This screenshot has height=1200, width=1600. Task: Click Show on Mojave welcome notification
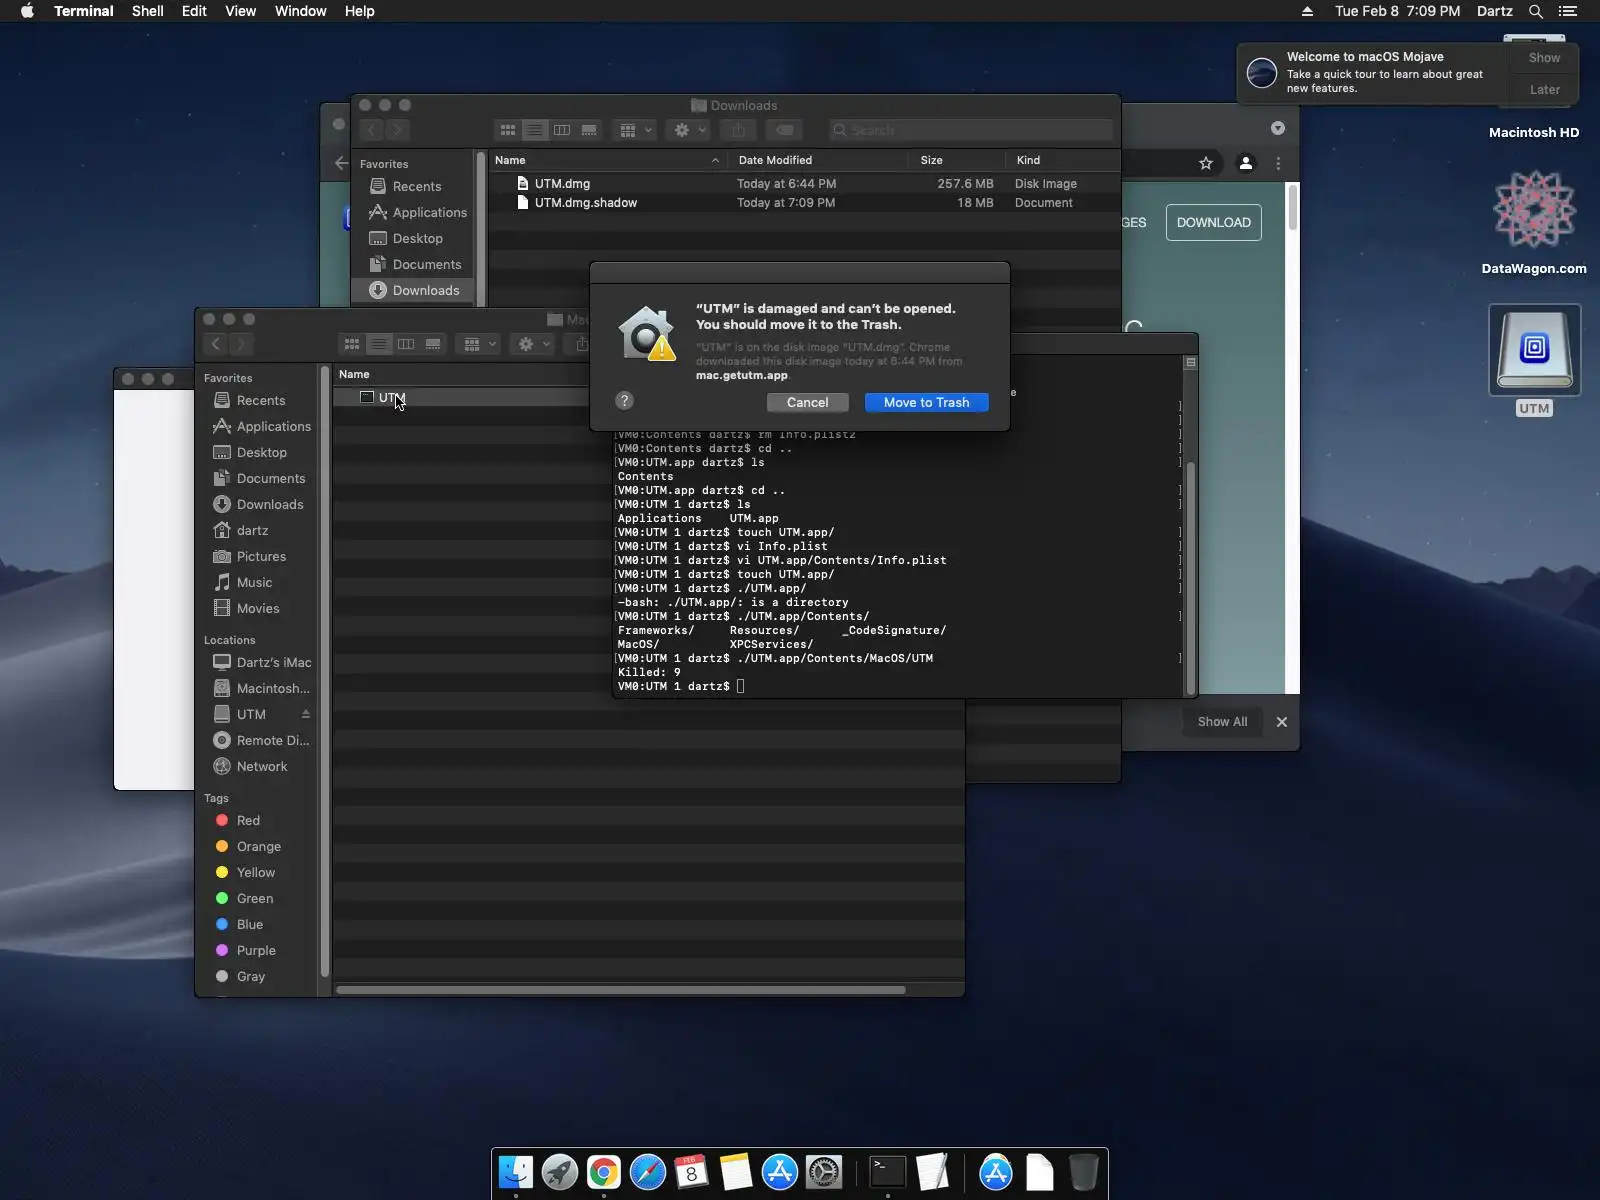point(1544,58)
